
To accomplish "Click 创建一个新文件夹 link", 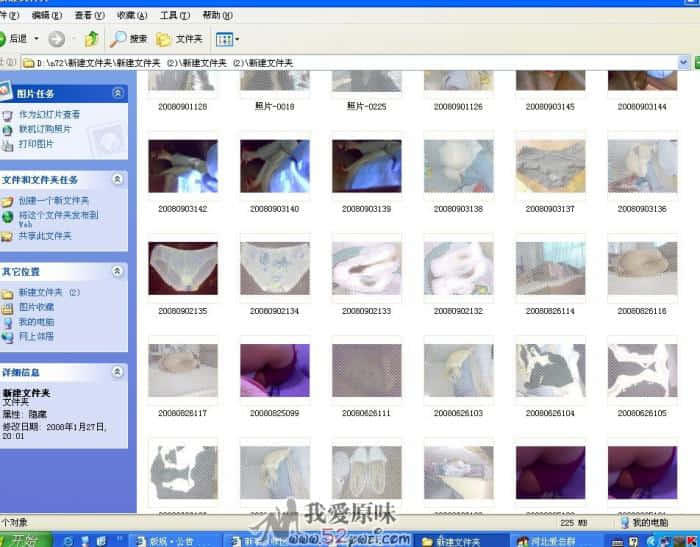I will (53, 201).
